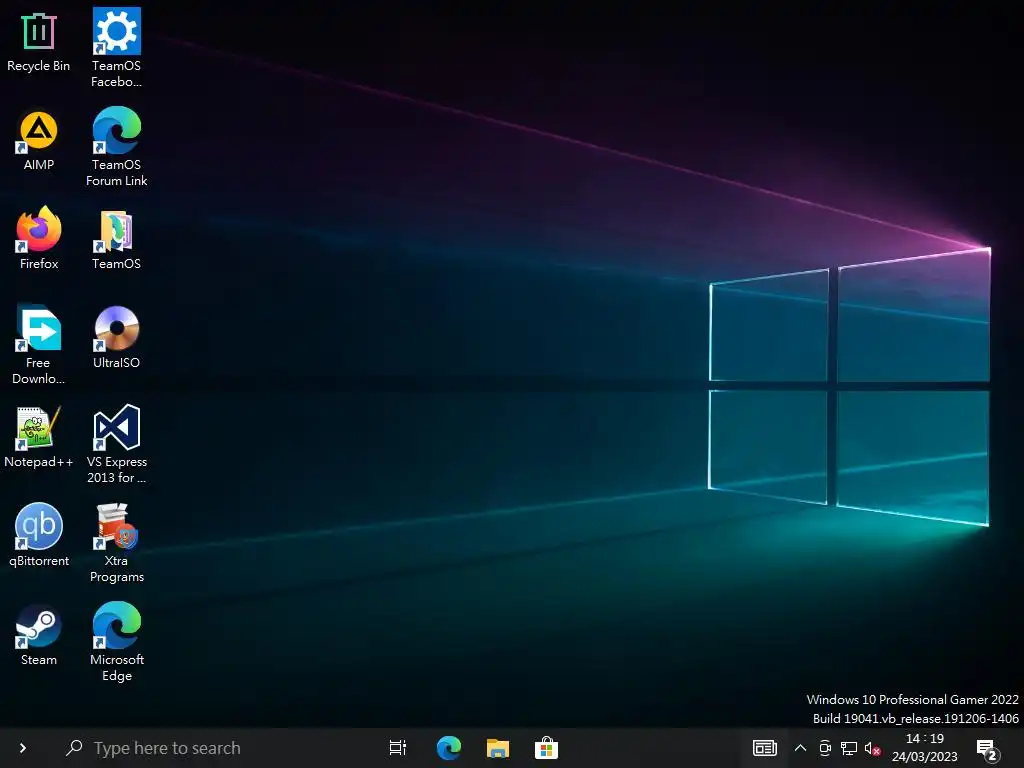Image resolution: width=1024 pixels, height=768 pixels.
Task: Select the Steam desktop shortcut
Action: pyautogui.click(x=39, y=626)
